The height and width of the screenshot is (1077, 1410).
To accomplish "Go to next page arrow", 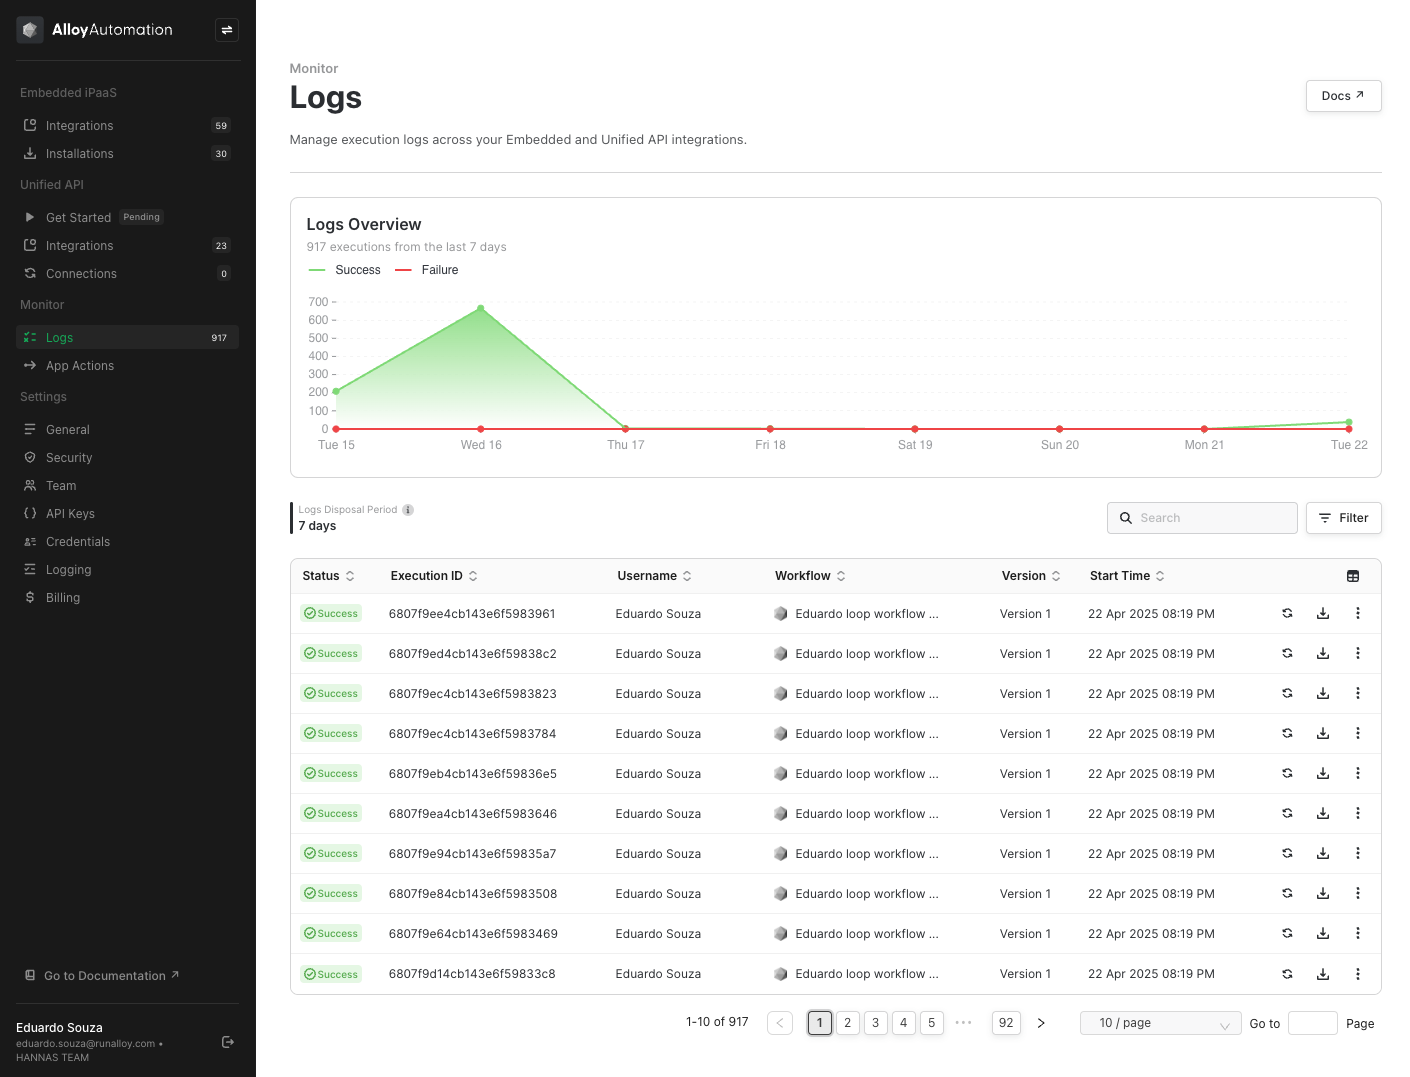I will 1041,1023.
